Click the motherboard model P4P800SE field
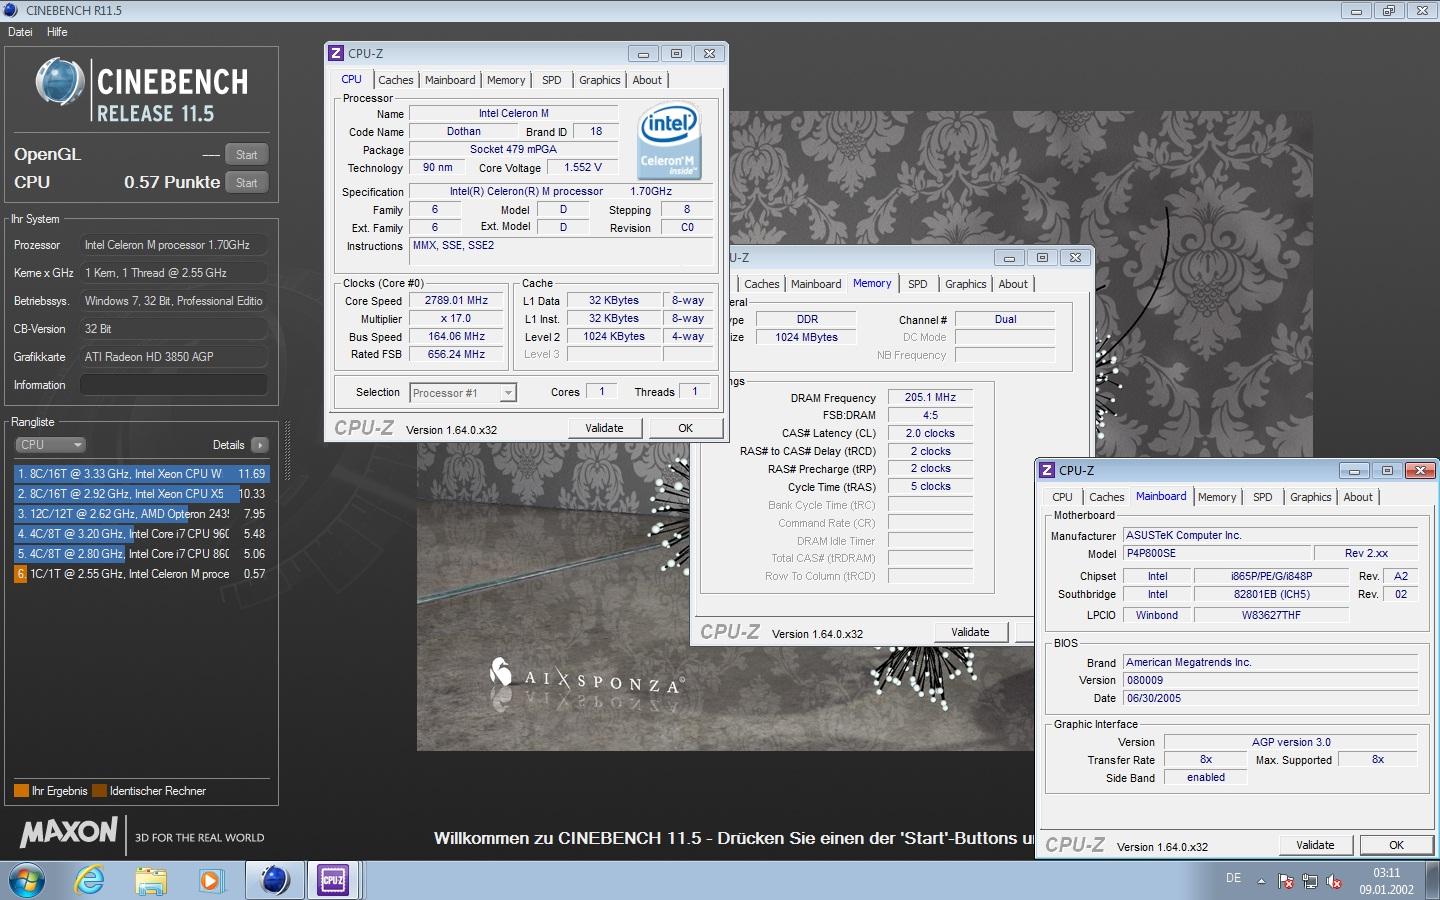Image resolution: width=1440 pixels, height=900 pixels. (1216, 553)
